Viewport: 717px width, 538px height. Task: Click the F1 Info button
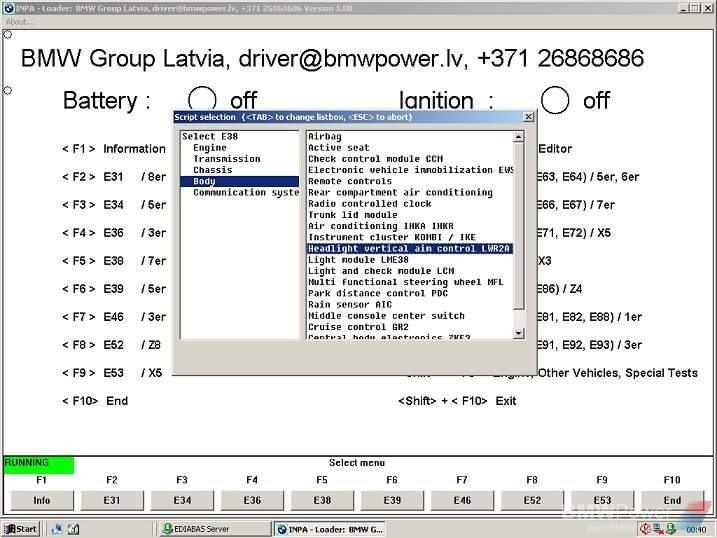(42, 500)
